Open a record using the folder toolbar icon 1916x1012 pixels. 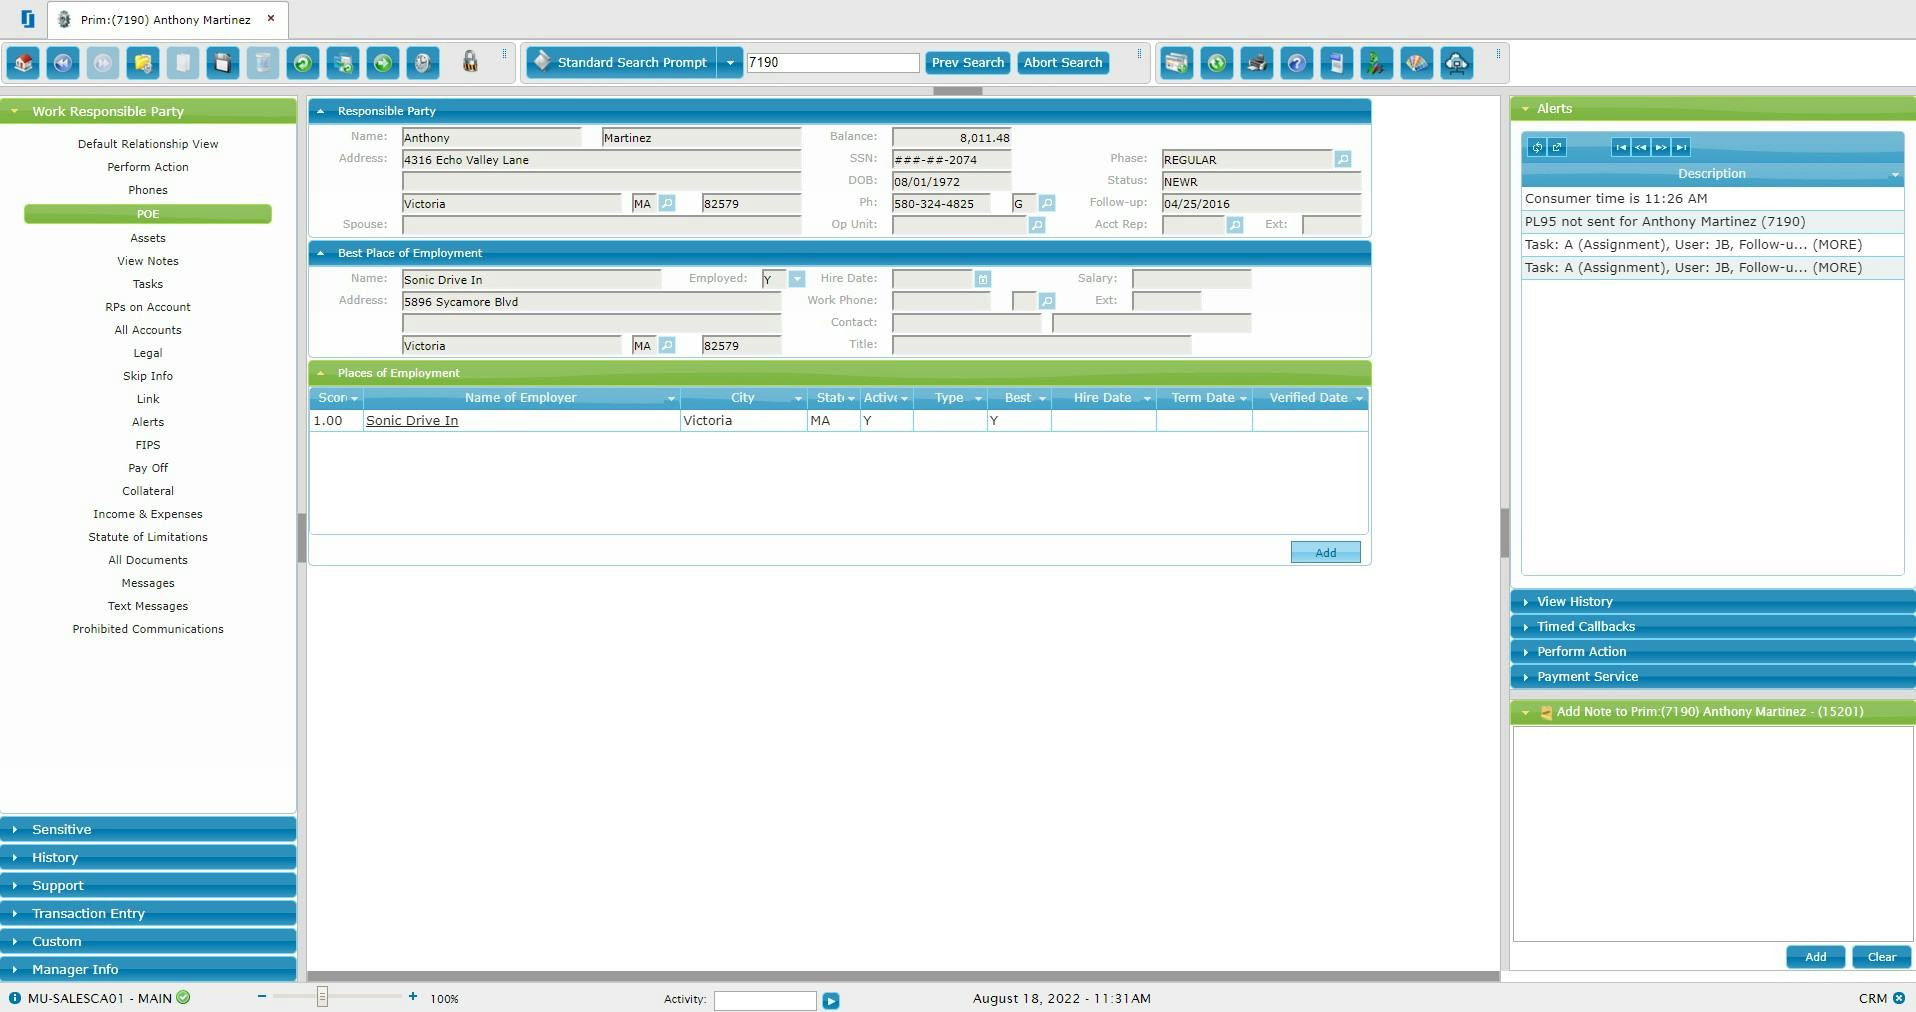[x=143, y=62]
